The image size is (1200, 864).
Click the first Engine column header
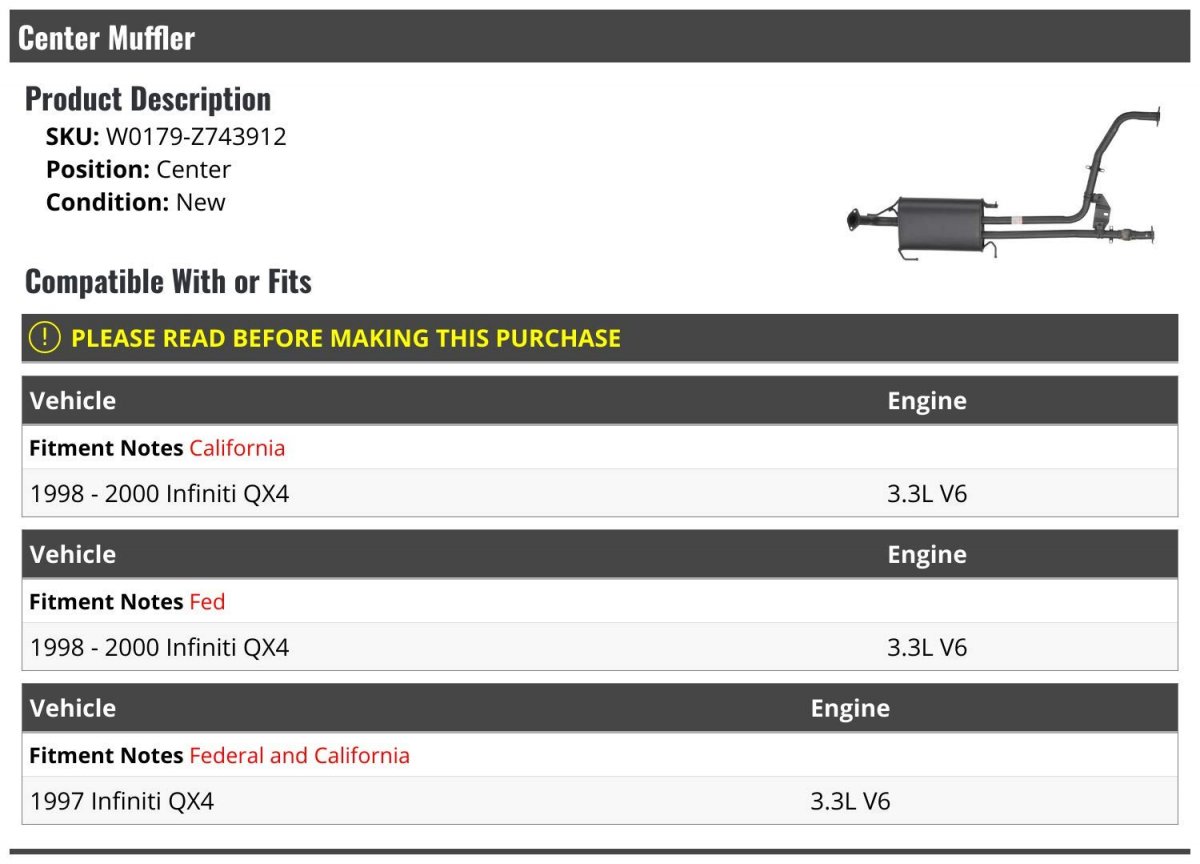pyautogui.click(x=927, y=402)
